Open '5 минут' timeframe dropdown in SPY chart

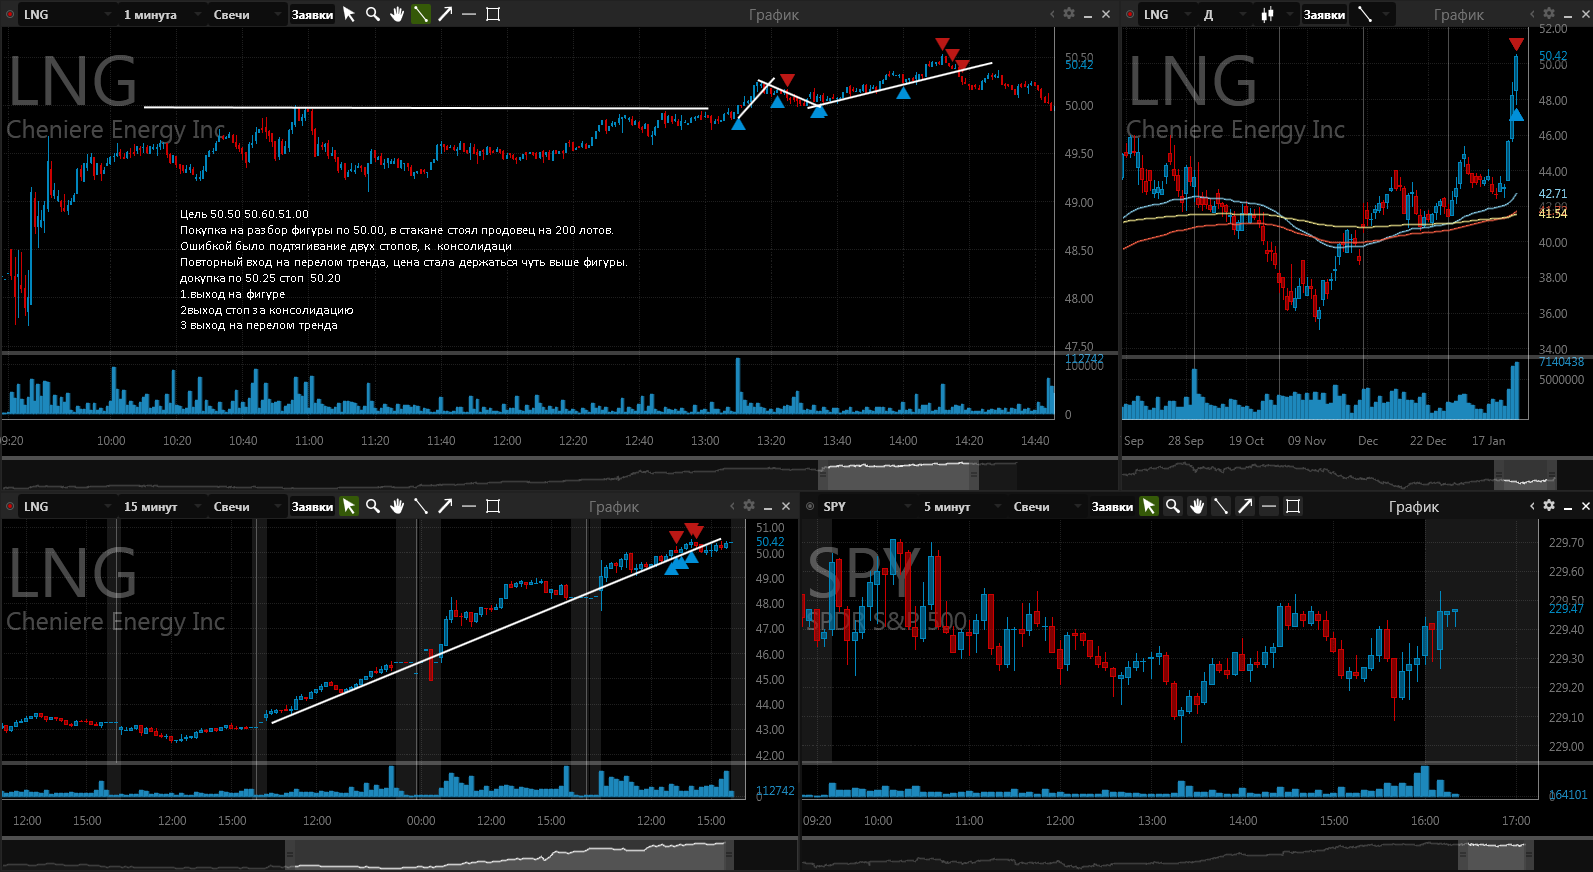960,507
